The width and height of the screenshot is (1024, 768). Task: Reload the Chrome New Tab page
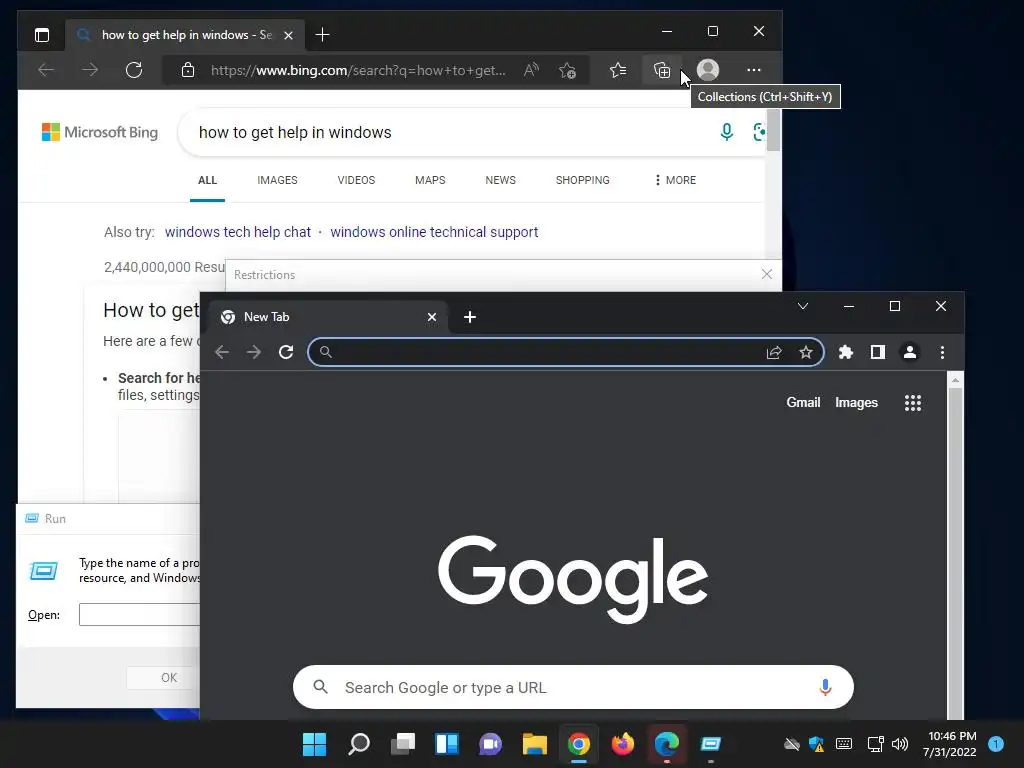point(286,353)
